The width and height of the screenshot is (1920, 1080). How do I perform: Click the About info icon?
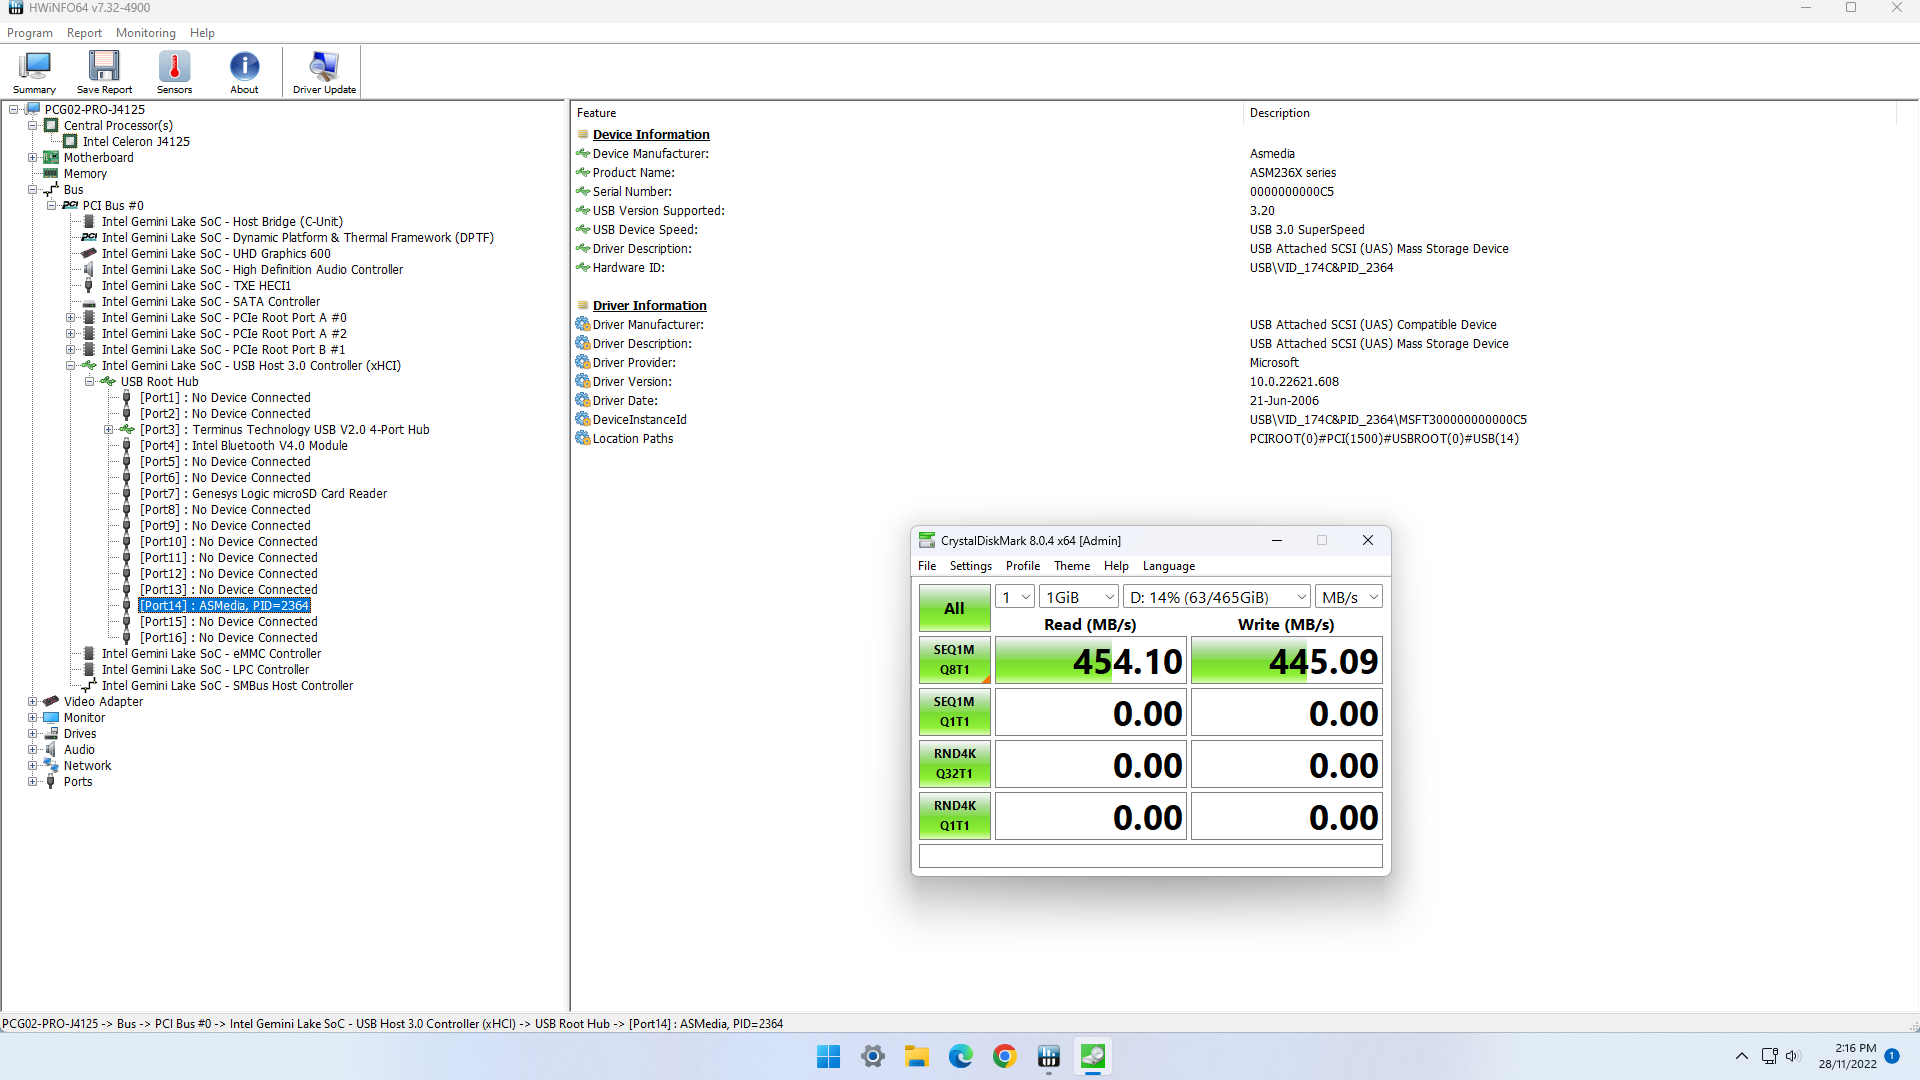[244, 72]
